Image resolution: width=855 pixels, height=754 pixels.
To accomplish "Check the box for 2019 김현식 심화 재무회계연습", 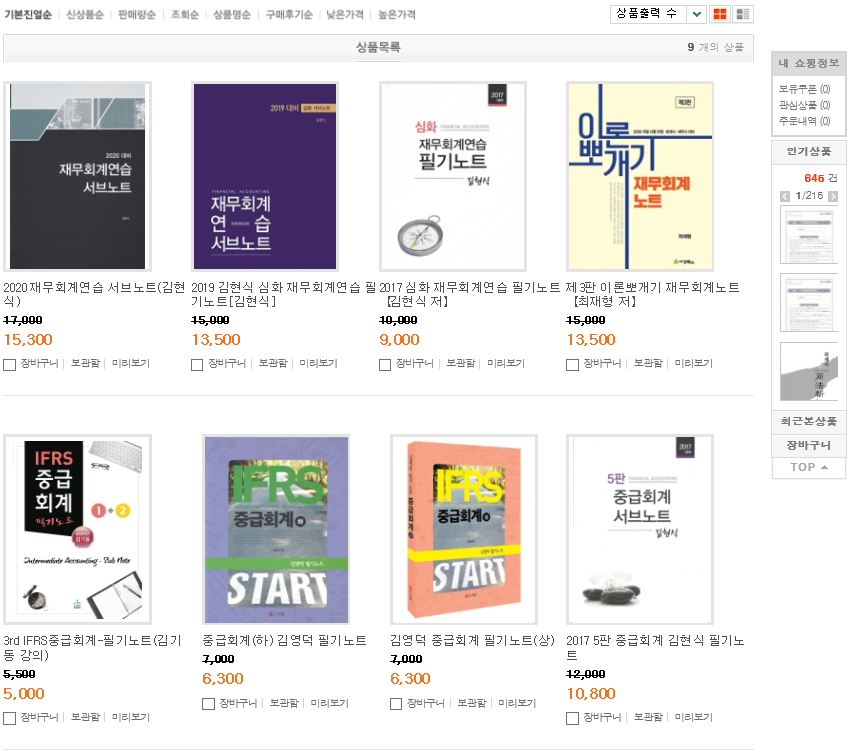I will (x=197, y=365).
